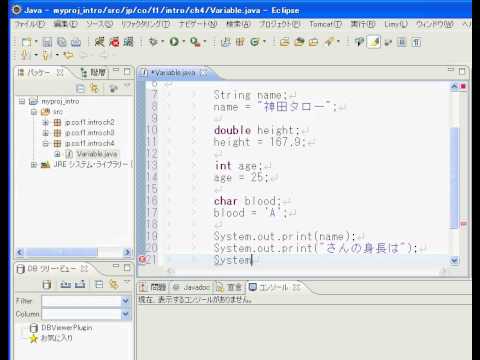Open the New wizard dropdown arrow
Screen dimensions: 480x360
coord(36,42)
